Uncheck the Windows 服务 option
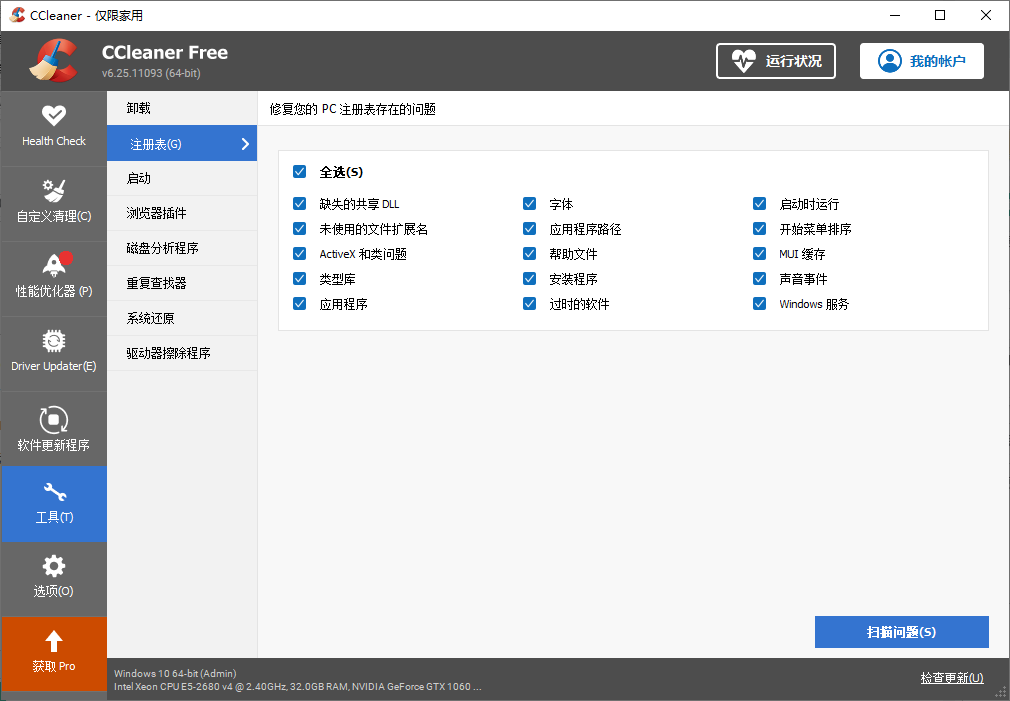 click(x=759, y=303)
